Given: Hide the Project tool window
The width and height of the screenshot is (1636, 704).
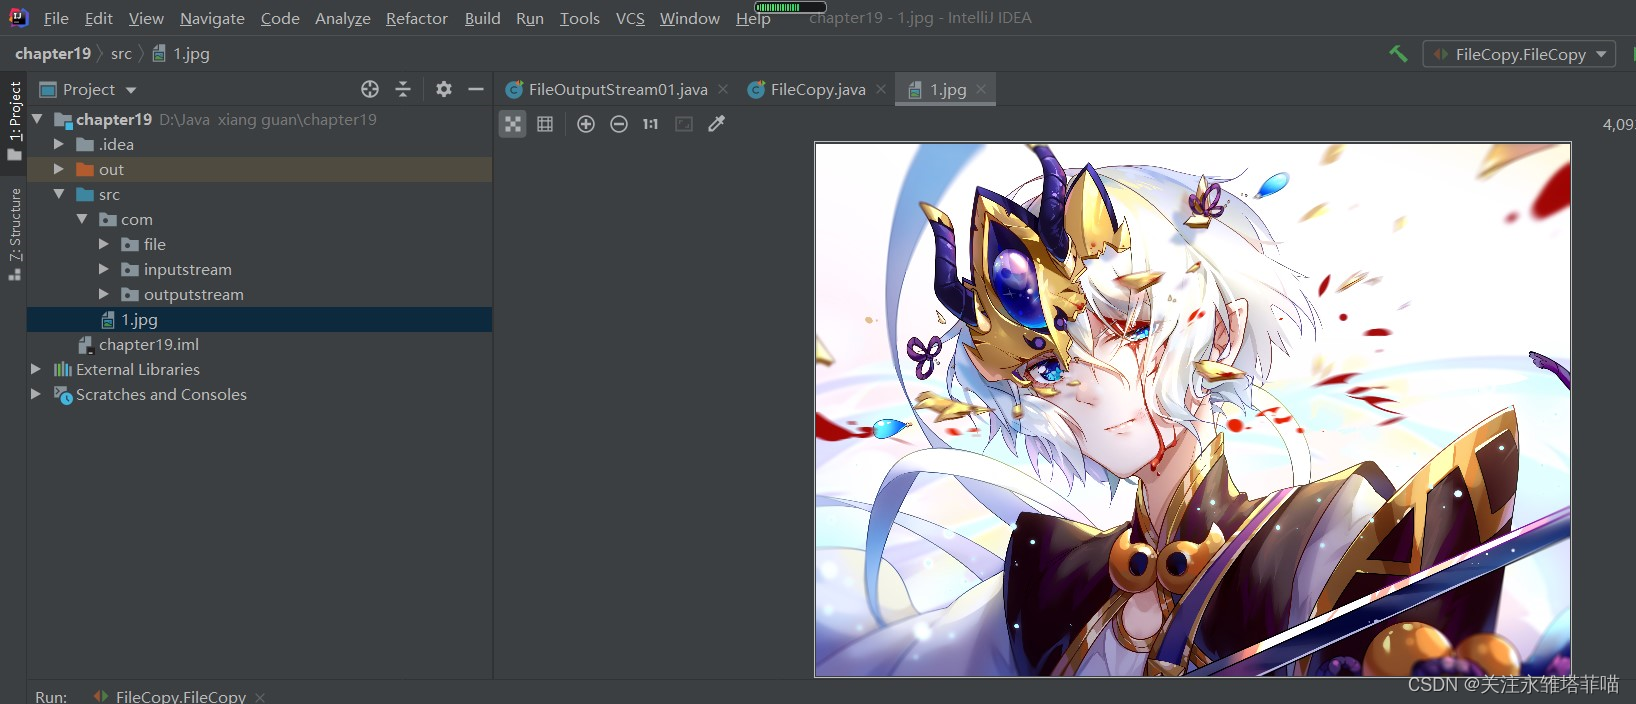Looking at the screenshot, I should click(x=476, y=89).
